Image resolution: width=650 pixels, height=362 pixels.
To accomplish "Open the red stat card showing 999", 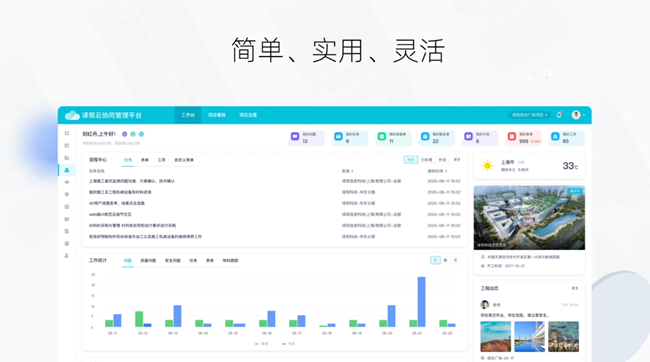I will tap(524, 138).
